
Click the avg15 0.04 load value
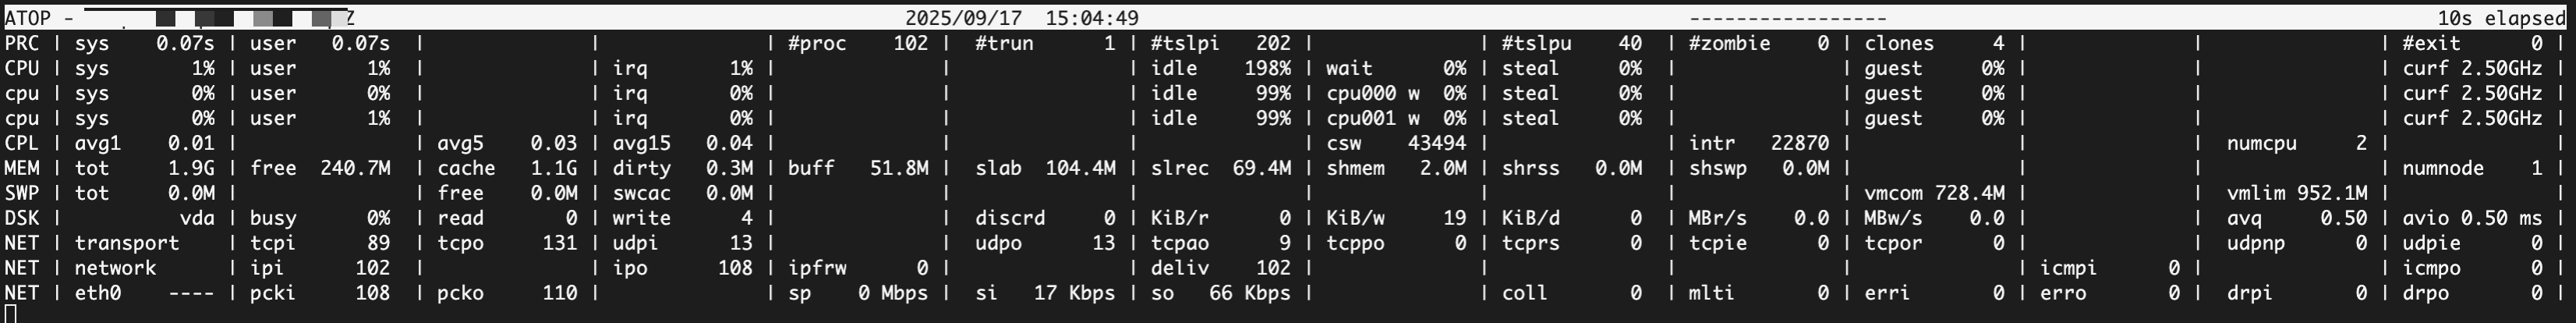(682, 143)
